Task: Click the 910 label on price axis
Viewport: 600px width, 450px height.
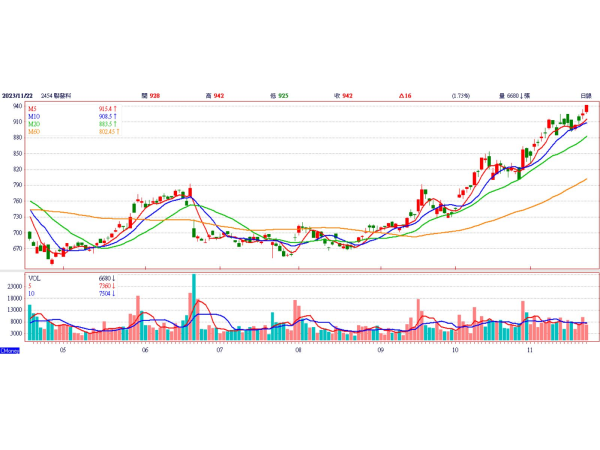Action: point(17,121)
